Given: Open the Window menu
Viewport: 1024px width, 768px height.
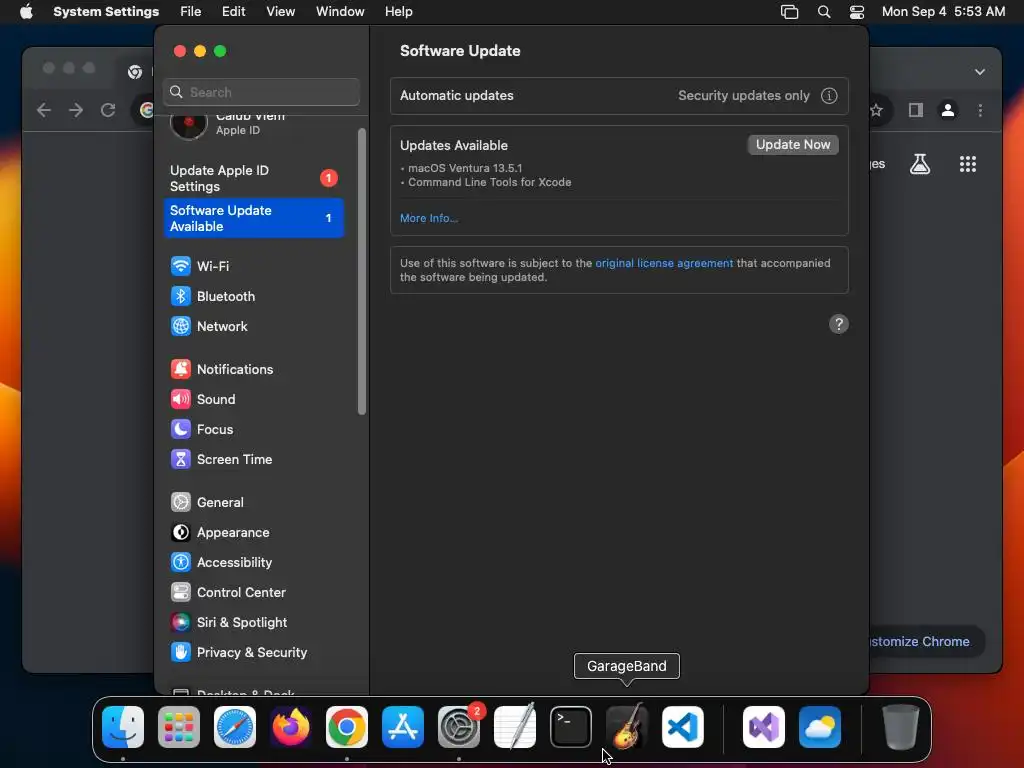Looking at the screenshot, I should [x=340, y=12].
